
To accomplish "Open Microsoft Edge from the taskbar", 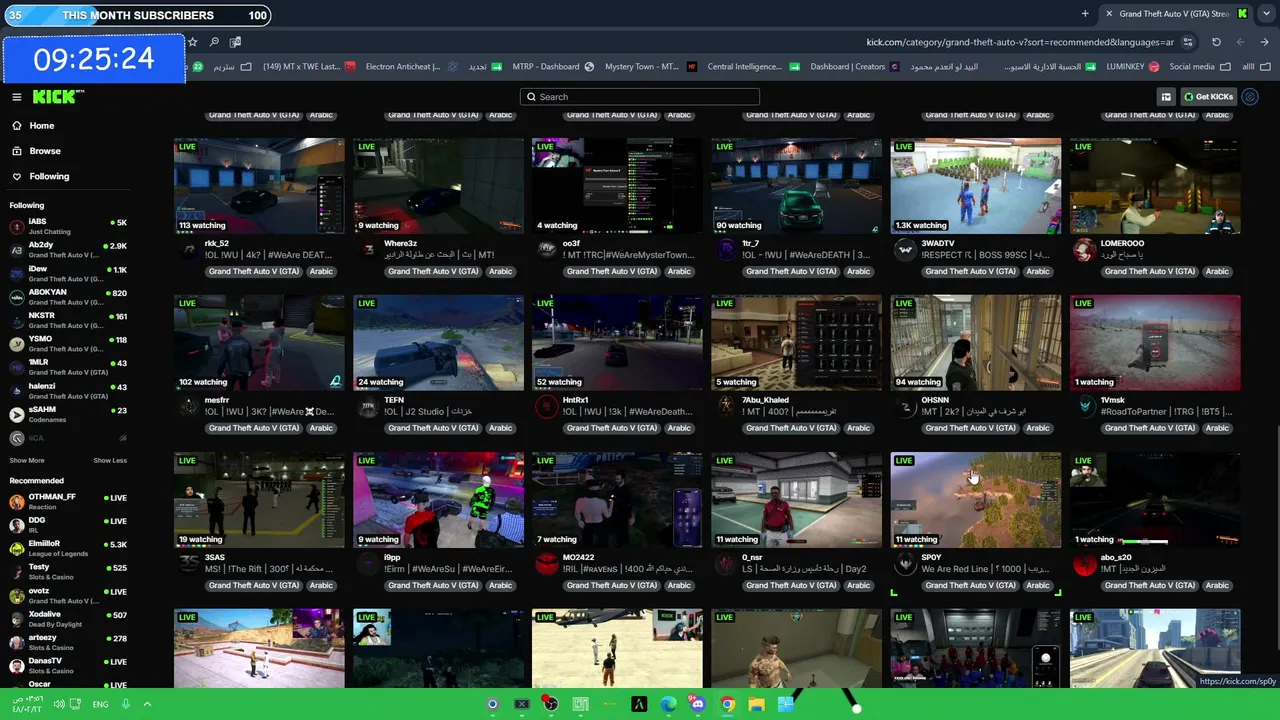I will tap(668, 704).
